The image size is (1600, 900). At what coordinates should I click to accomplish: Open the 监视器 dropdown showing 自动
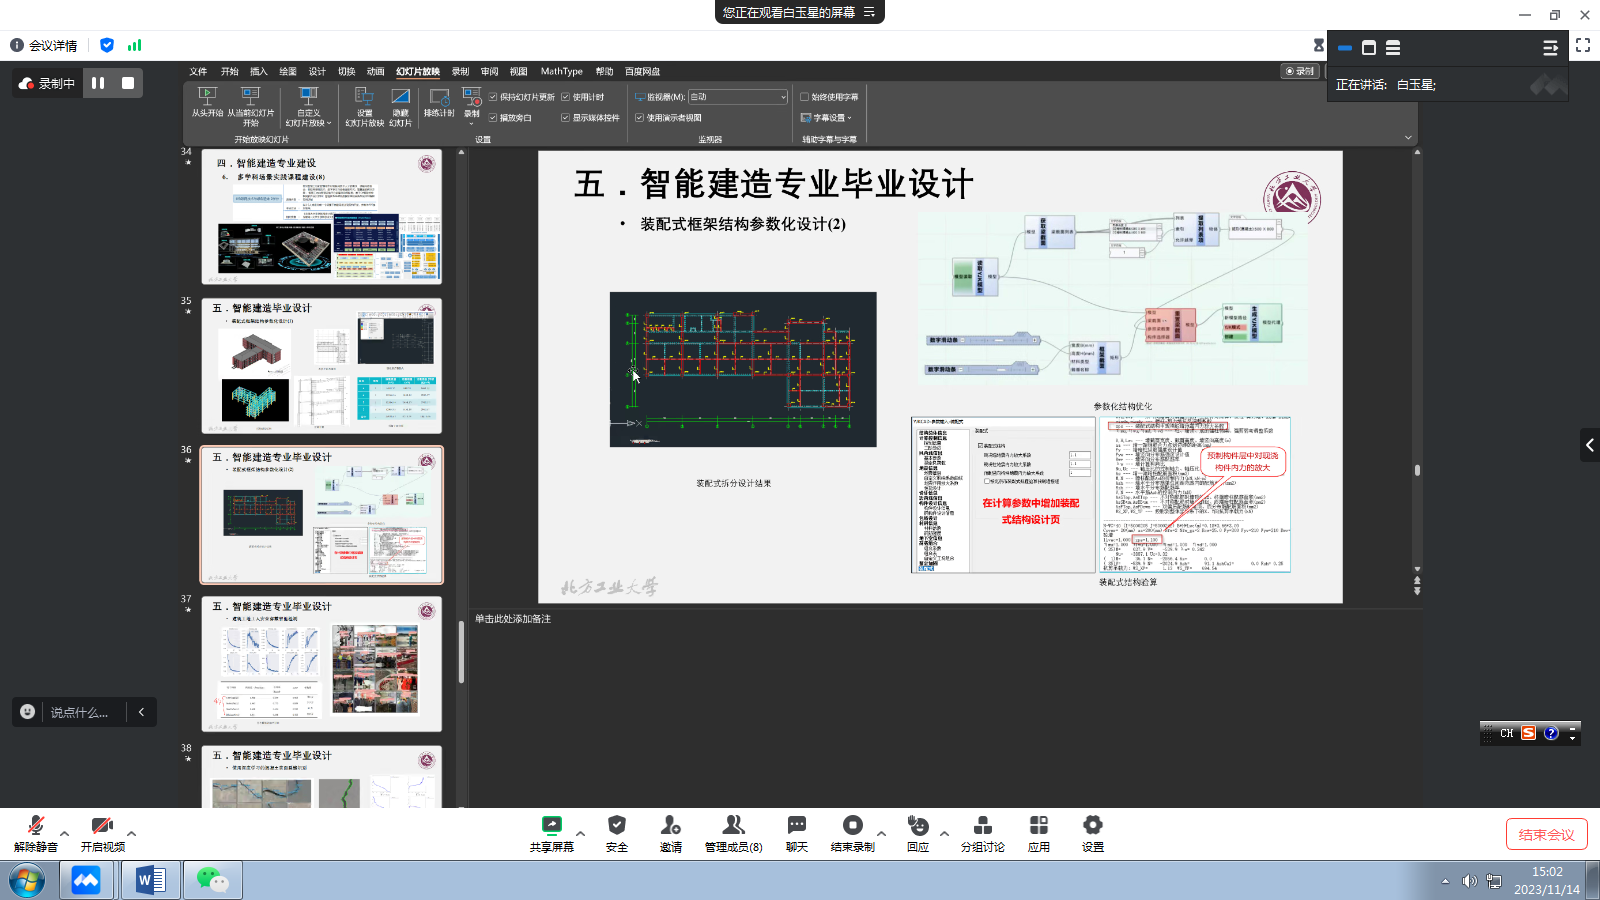[738, 97]
